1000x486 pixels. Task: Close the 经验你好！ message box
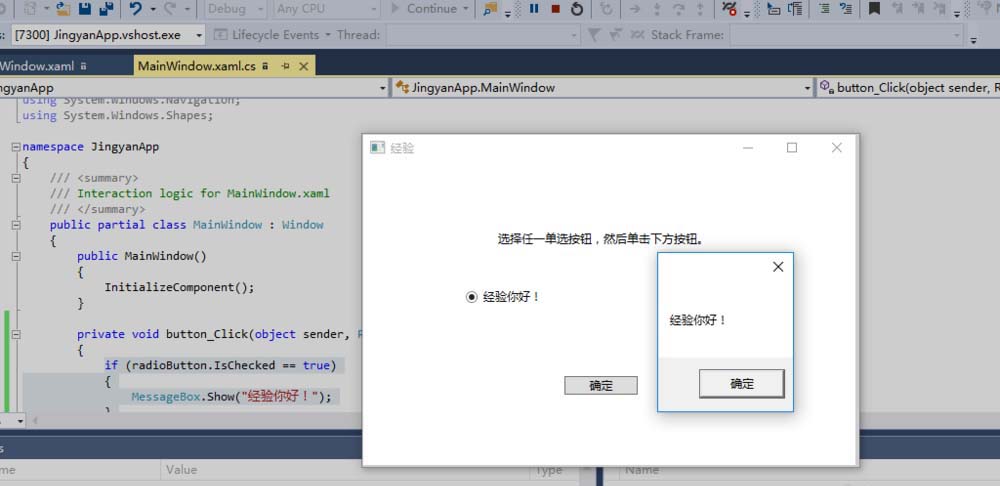[x=778, y=266]
